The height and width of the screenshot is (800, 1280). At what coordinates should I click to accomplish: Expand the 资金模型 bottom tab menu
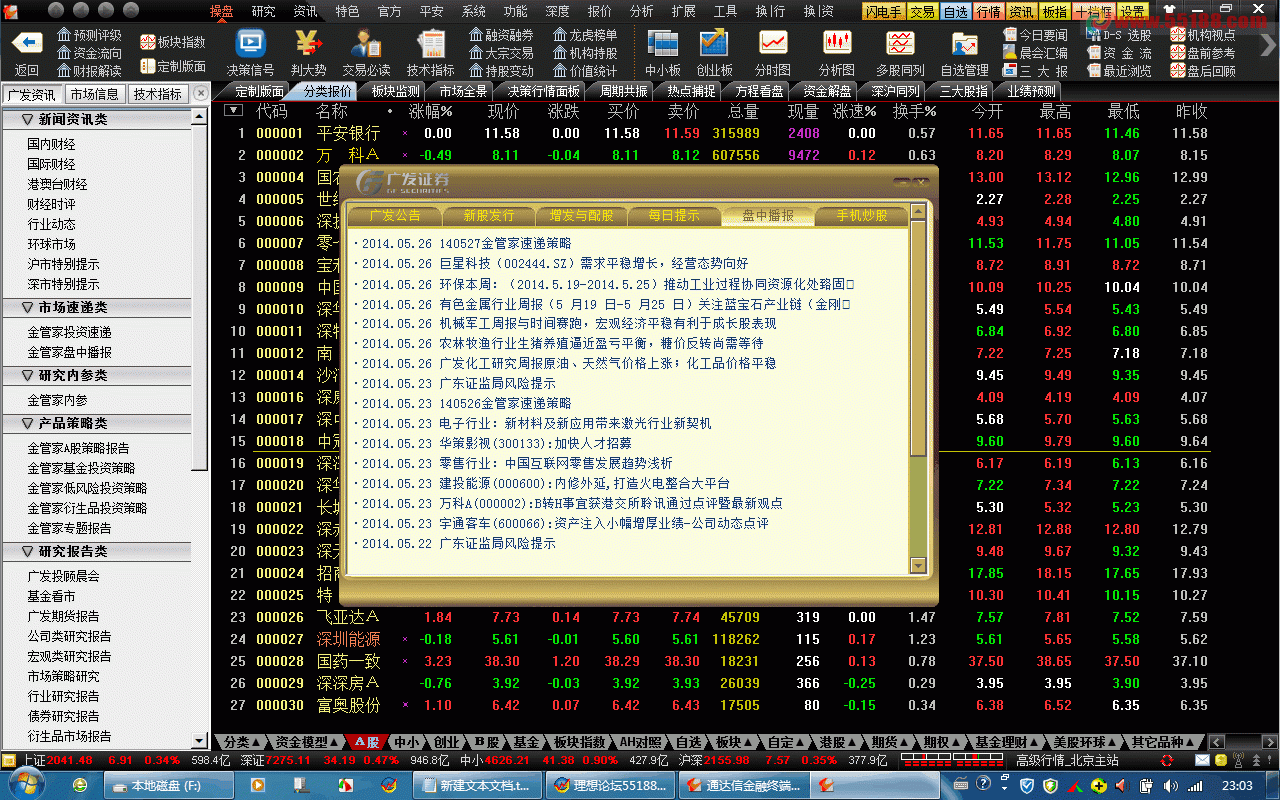pos(306,742)
